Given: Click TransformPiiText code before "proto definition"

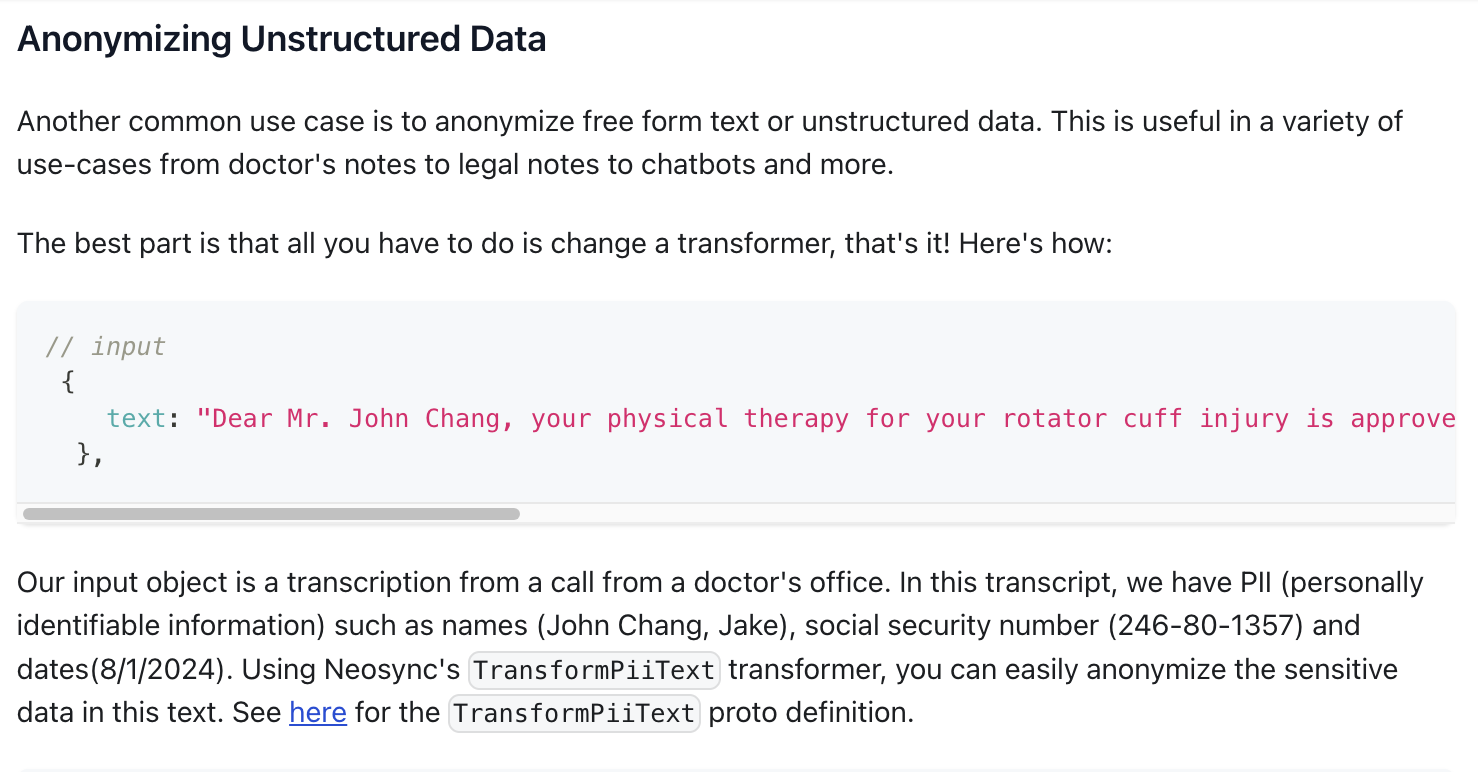Looking at the screenshot, I should click(x=574, y=714).
